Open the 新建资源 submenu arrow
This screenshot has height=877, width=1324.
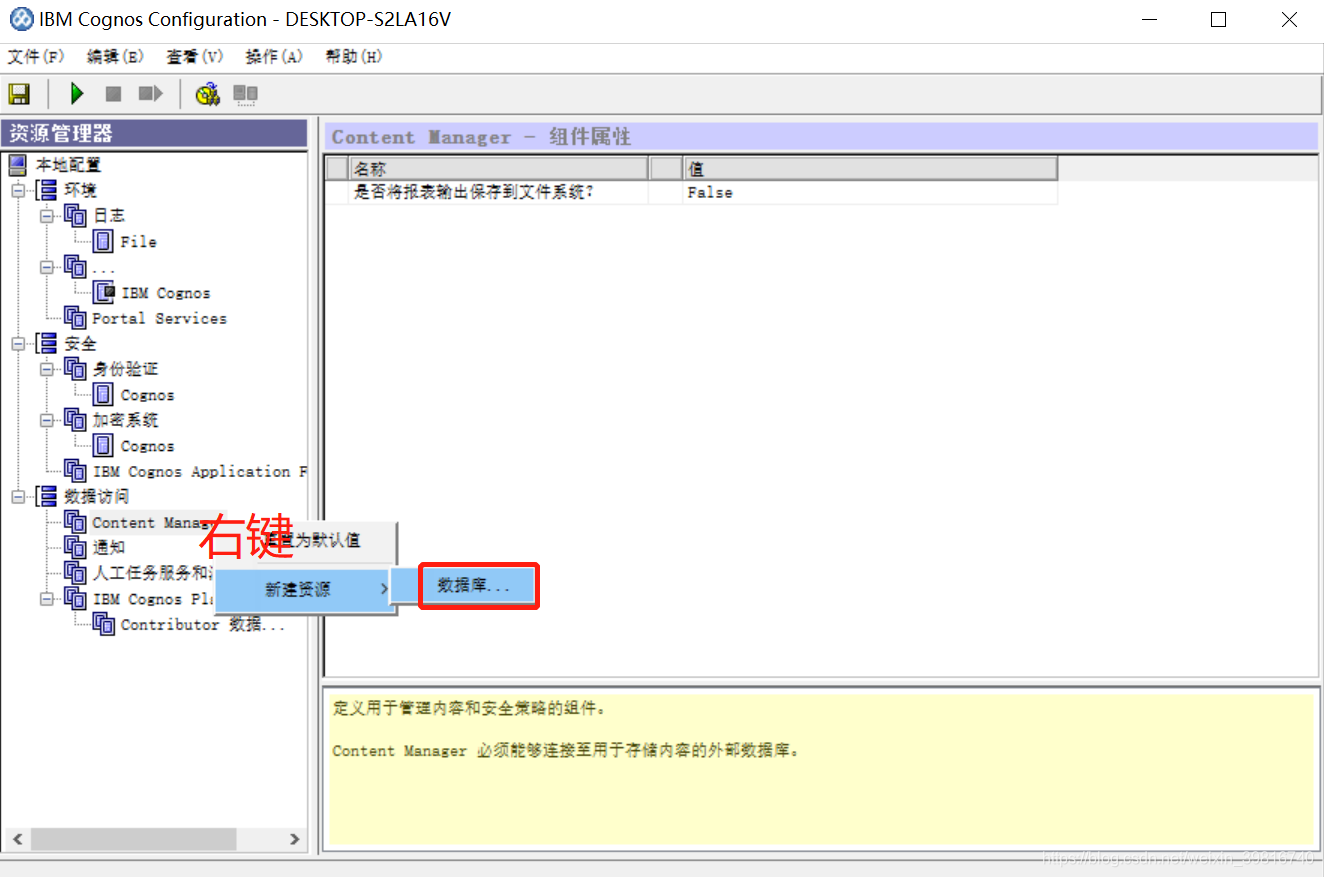tap(385, 589)
